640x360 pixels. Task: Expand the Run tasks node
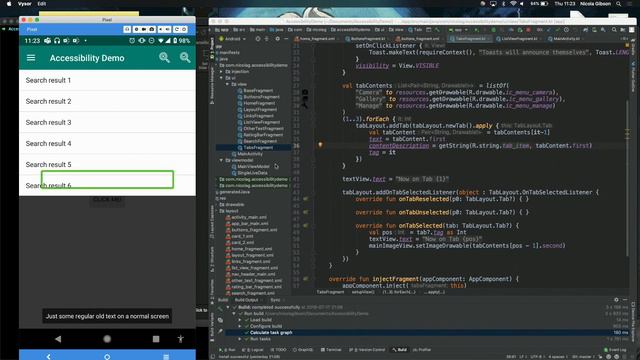[x=240, y=339]
